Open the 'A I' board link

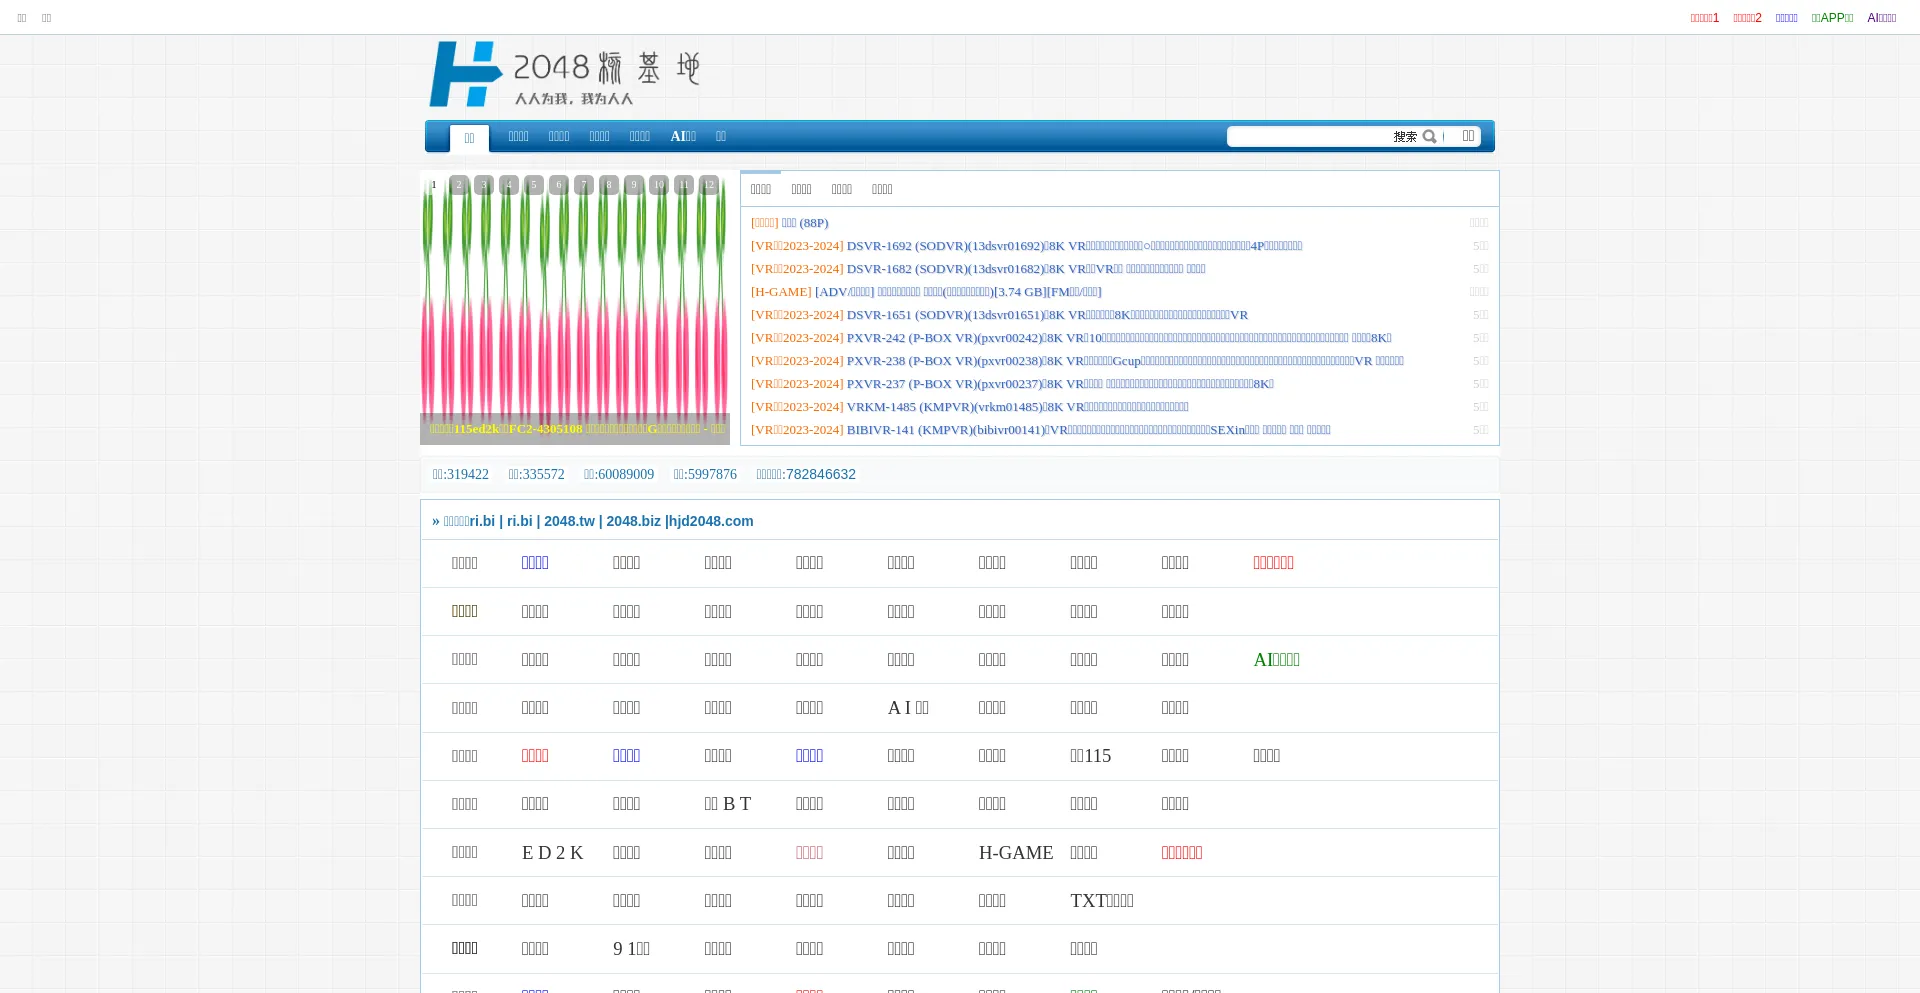pos(908,708)
